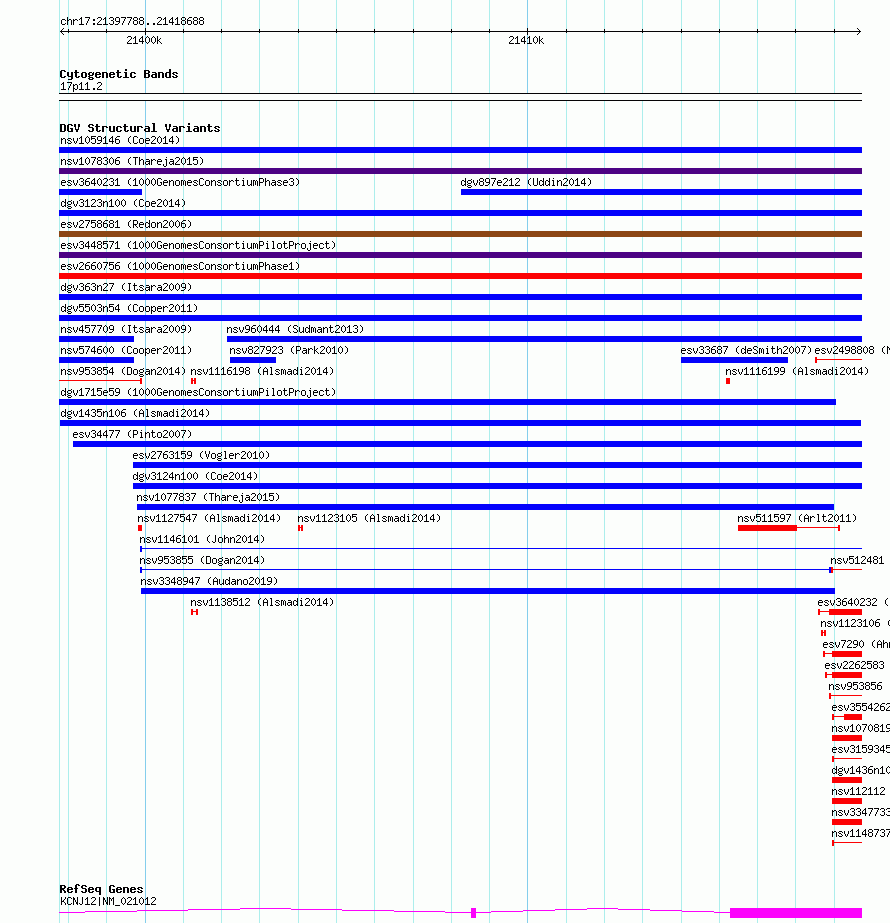The image size is (890, 923).
Task: Click nsv1123105 (Alsmadi2014) label
Action: coord(369,519)
